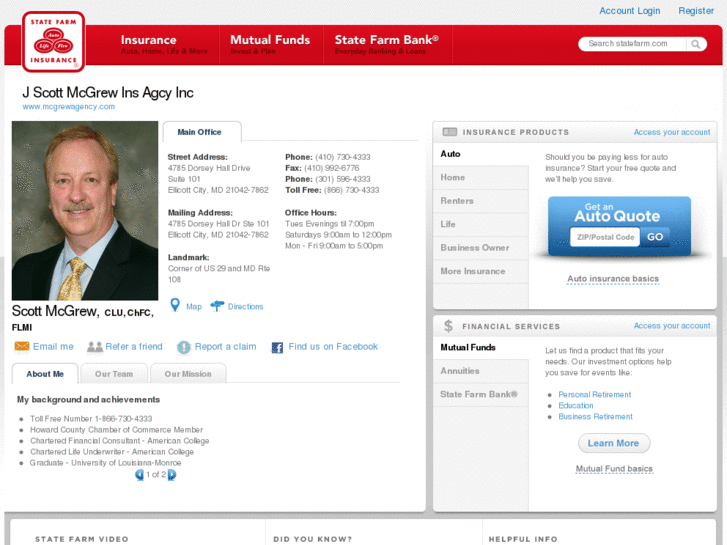Click the Learn More button
727x545 pixels.
(614, 443)
